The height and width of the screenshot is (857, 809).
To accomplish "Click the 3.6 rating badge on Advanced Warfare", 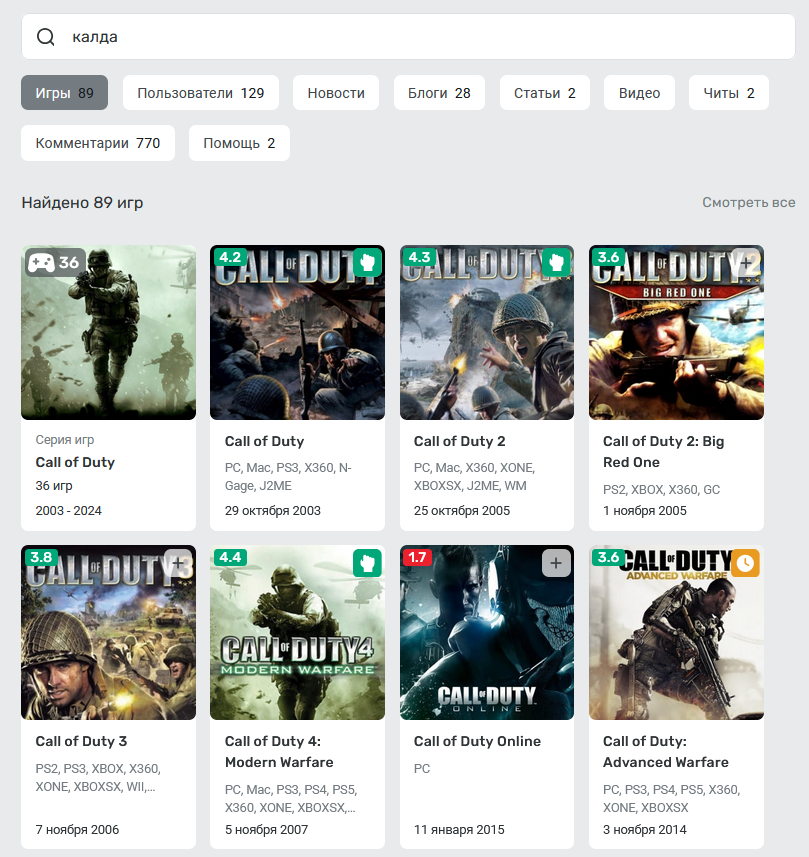I will click(608, 557).
